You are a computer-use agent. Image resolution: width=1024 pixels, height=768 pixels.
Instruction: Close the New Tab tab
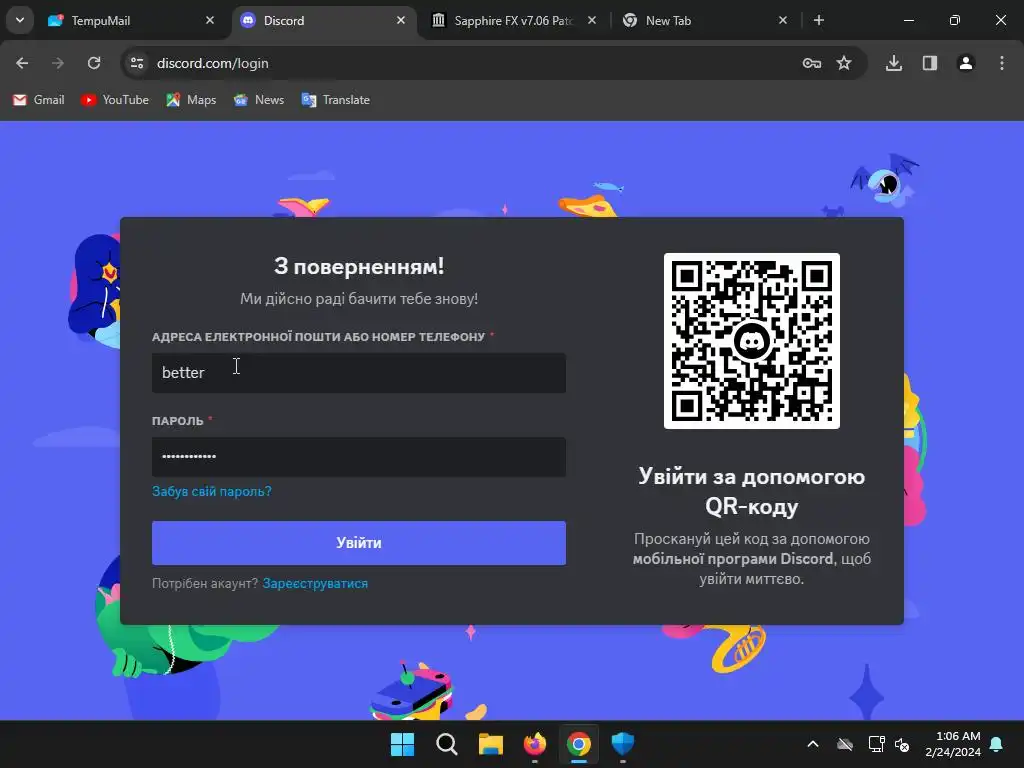tap(783, 20)
